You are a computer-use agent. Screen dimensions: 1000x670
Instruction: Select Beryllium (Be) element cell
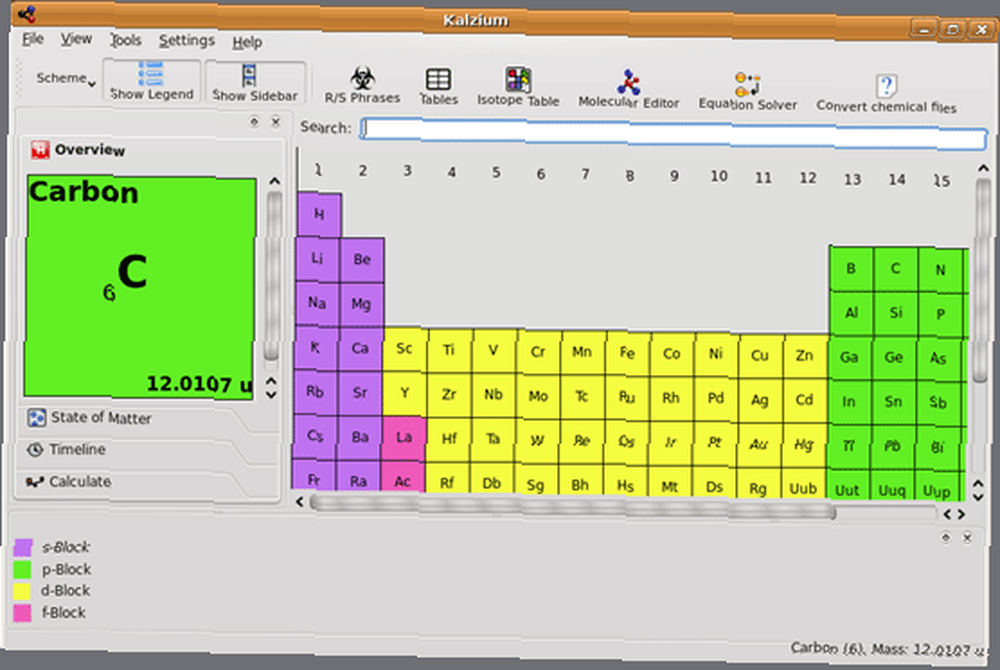coord(362,259)
